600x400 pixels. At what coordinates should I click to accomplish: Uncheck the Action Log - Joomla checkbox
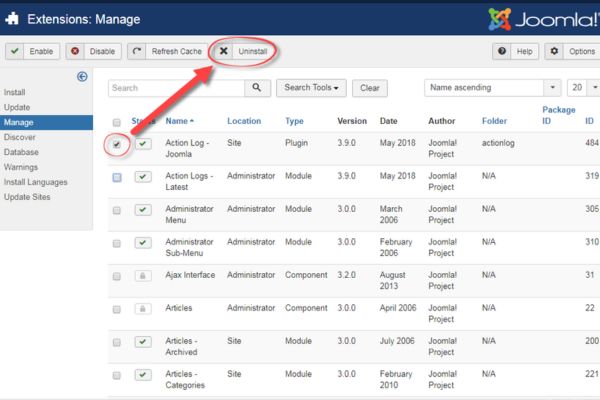pyautogui.click(x=117, y=145)
